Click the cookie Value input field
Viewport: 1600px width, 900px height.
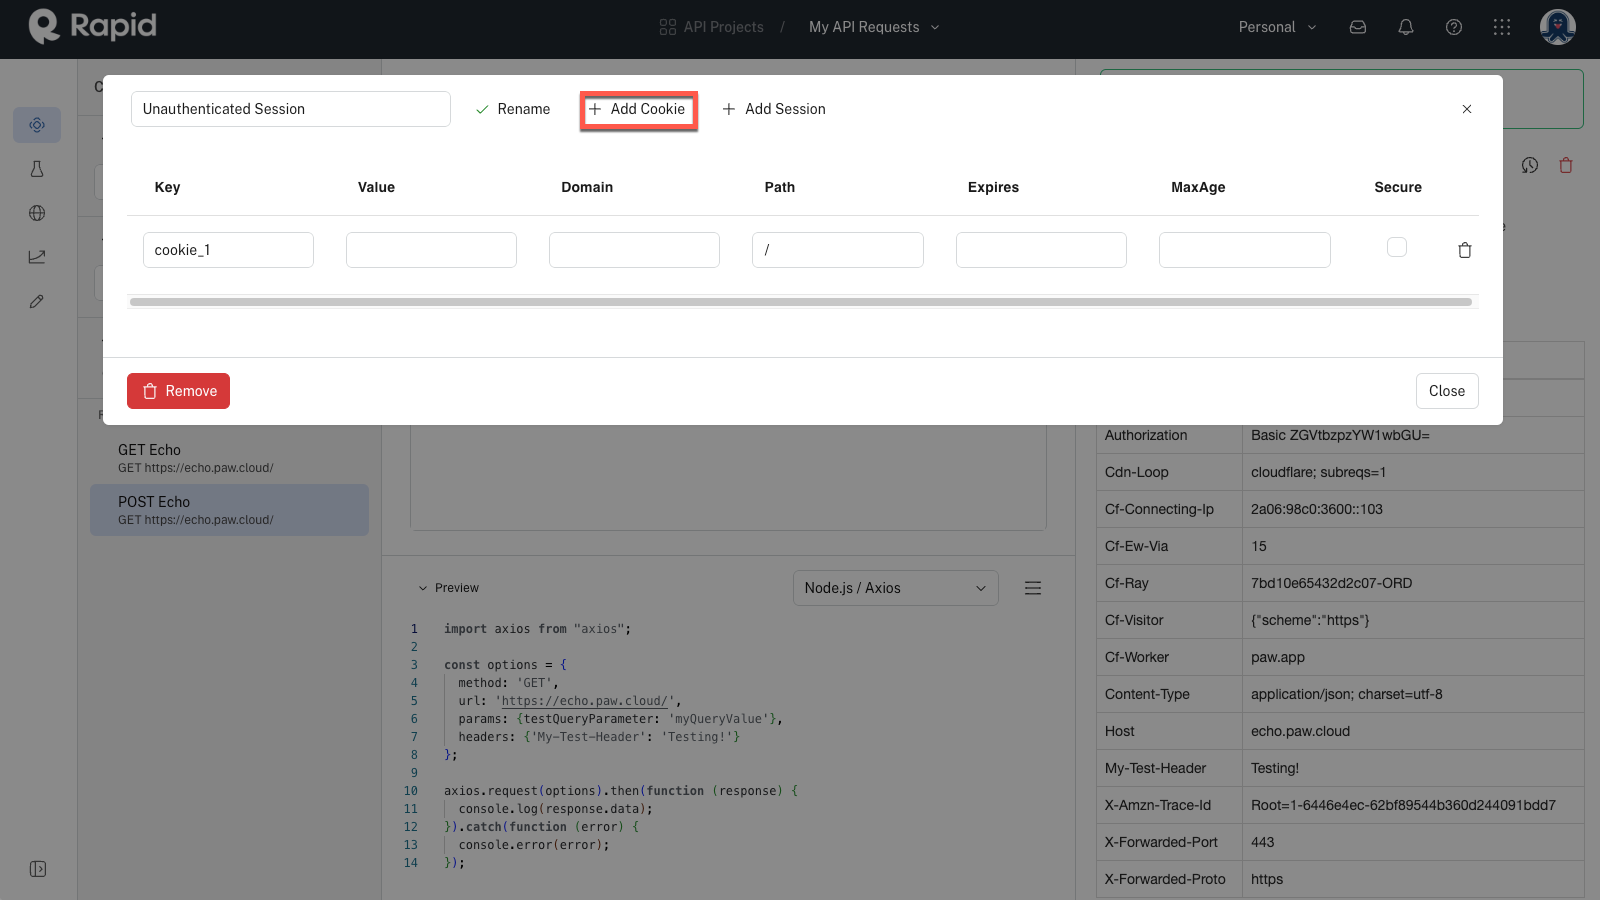click(431, 250)
